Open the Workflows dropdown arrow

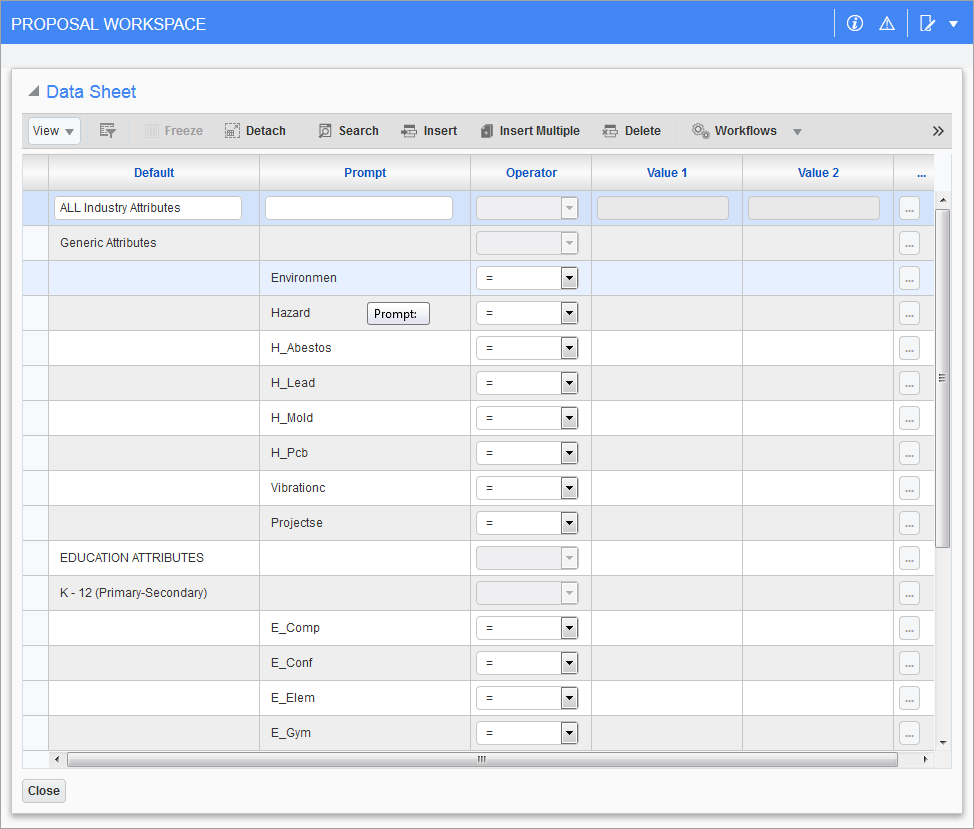(797, 131)
